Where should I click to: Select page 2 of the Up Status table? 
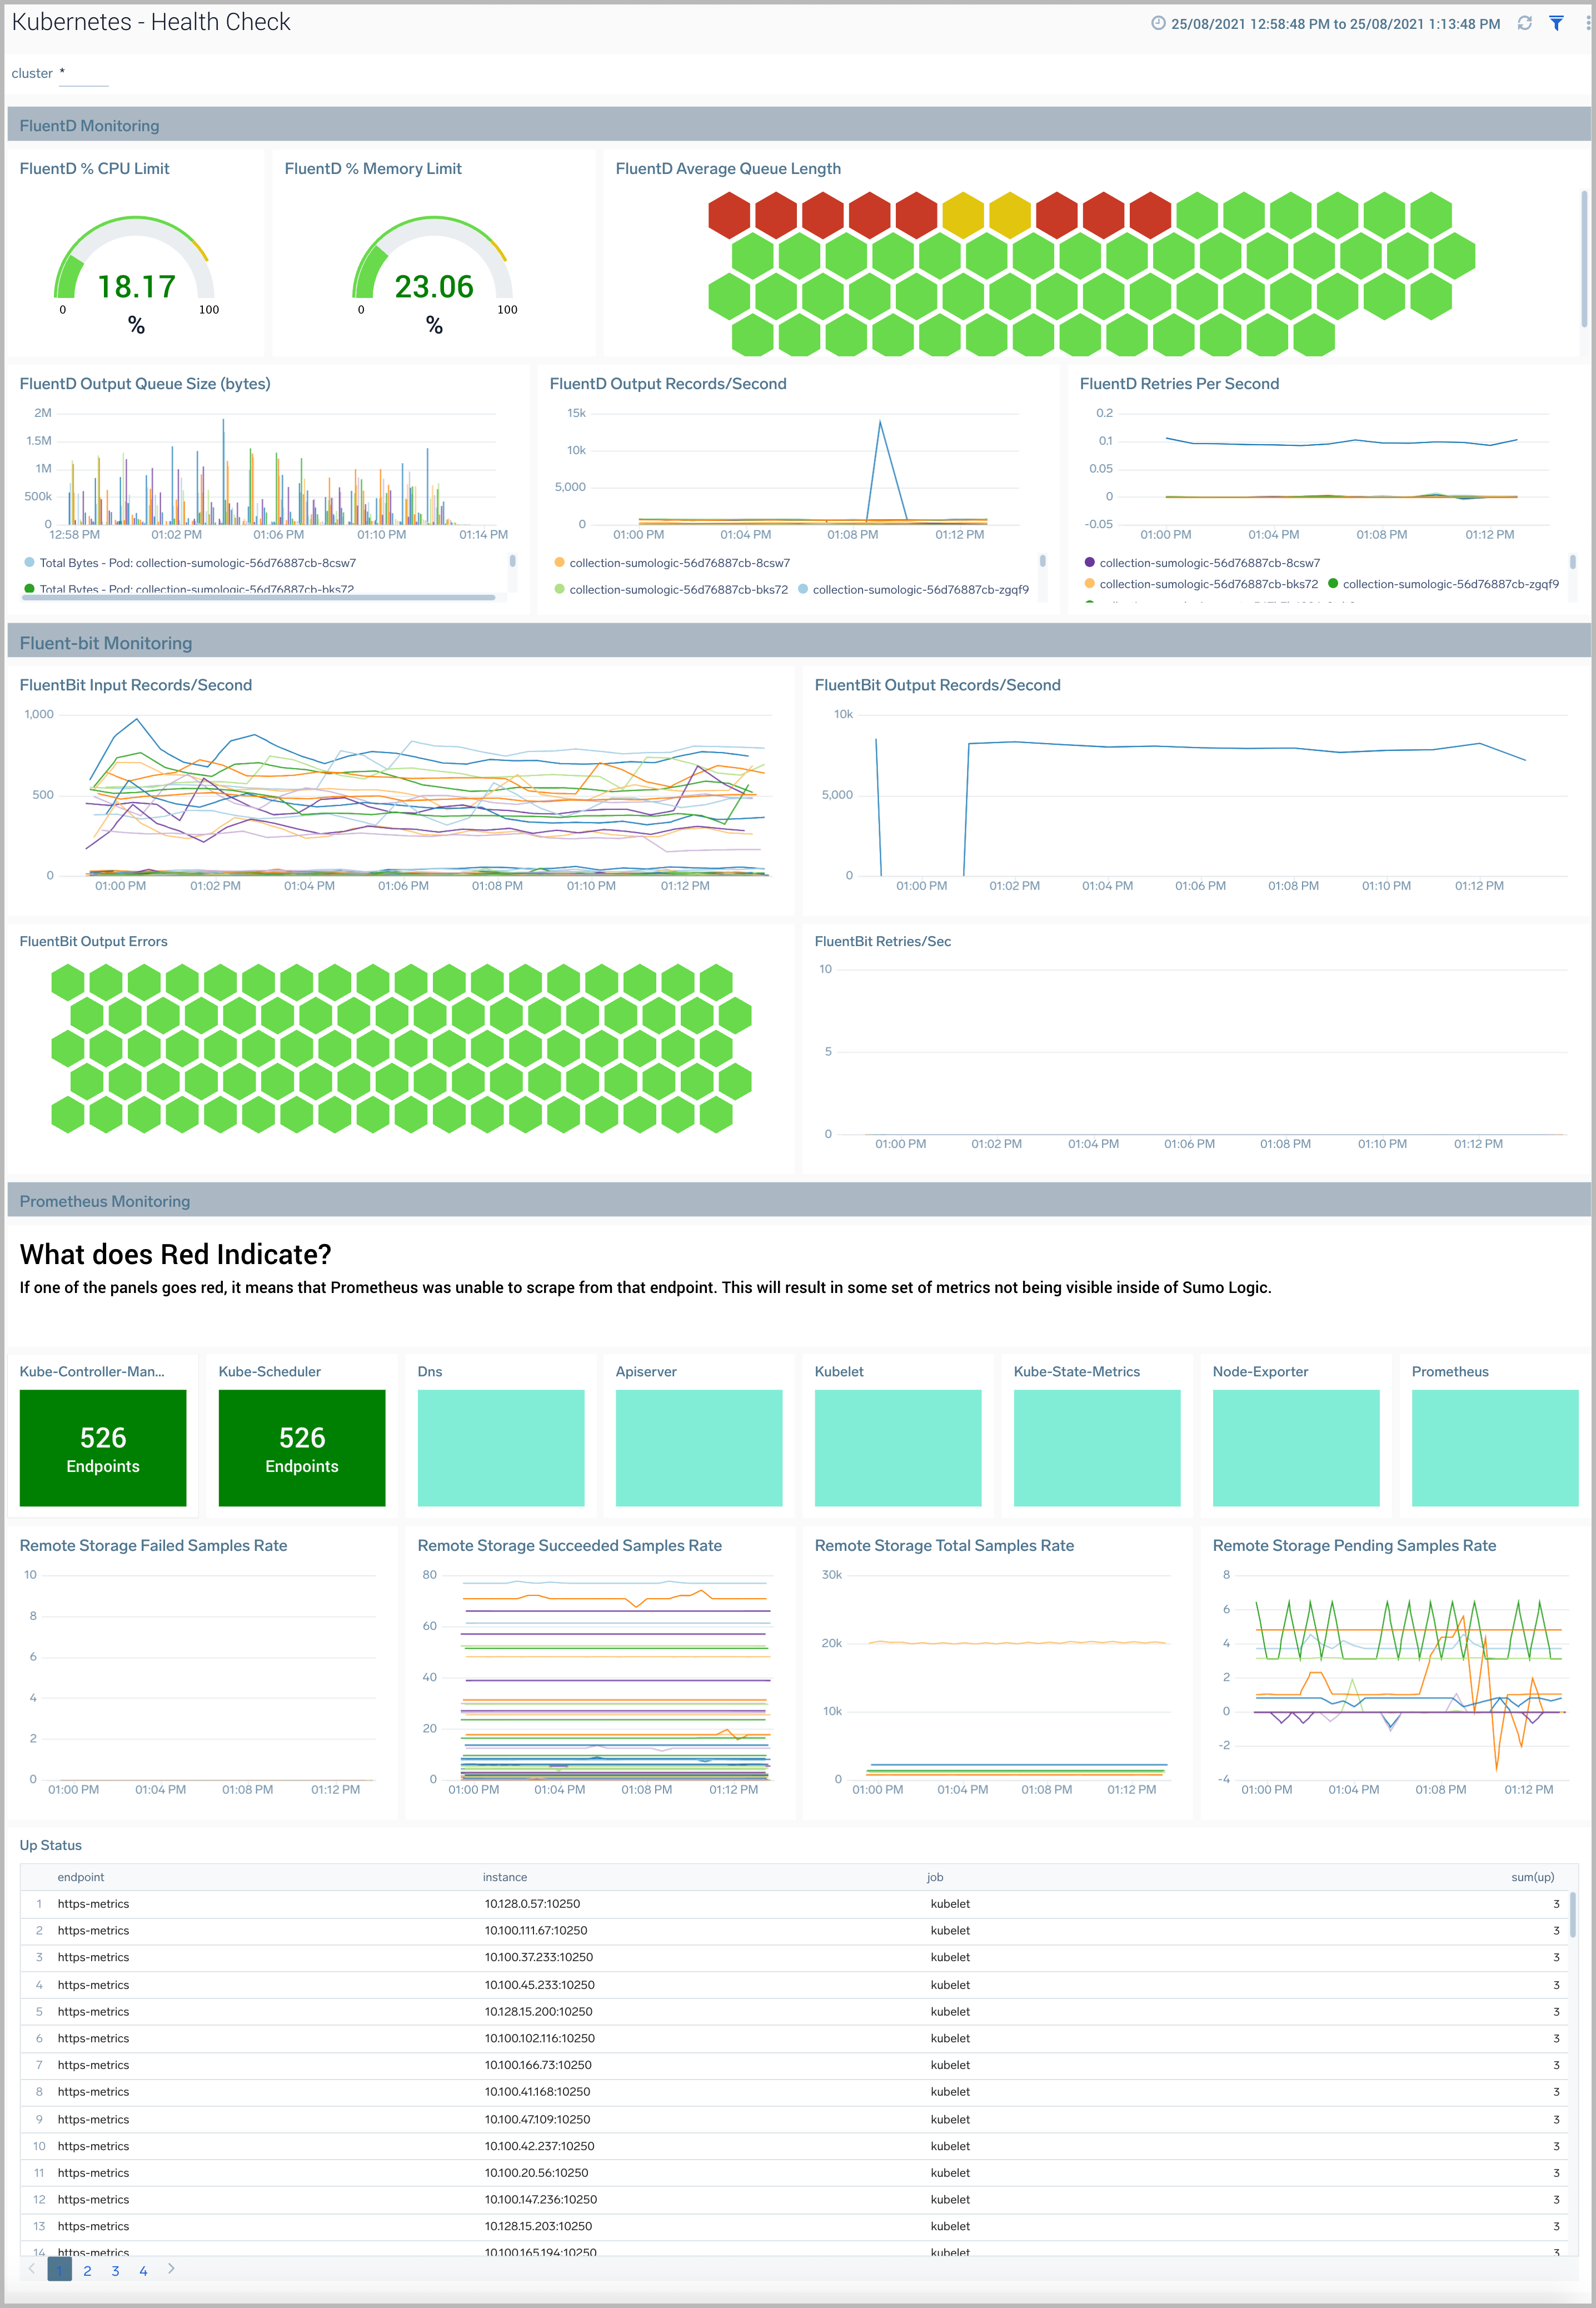point(87,2270)
